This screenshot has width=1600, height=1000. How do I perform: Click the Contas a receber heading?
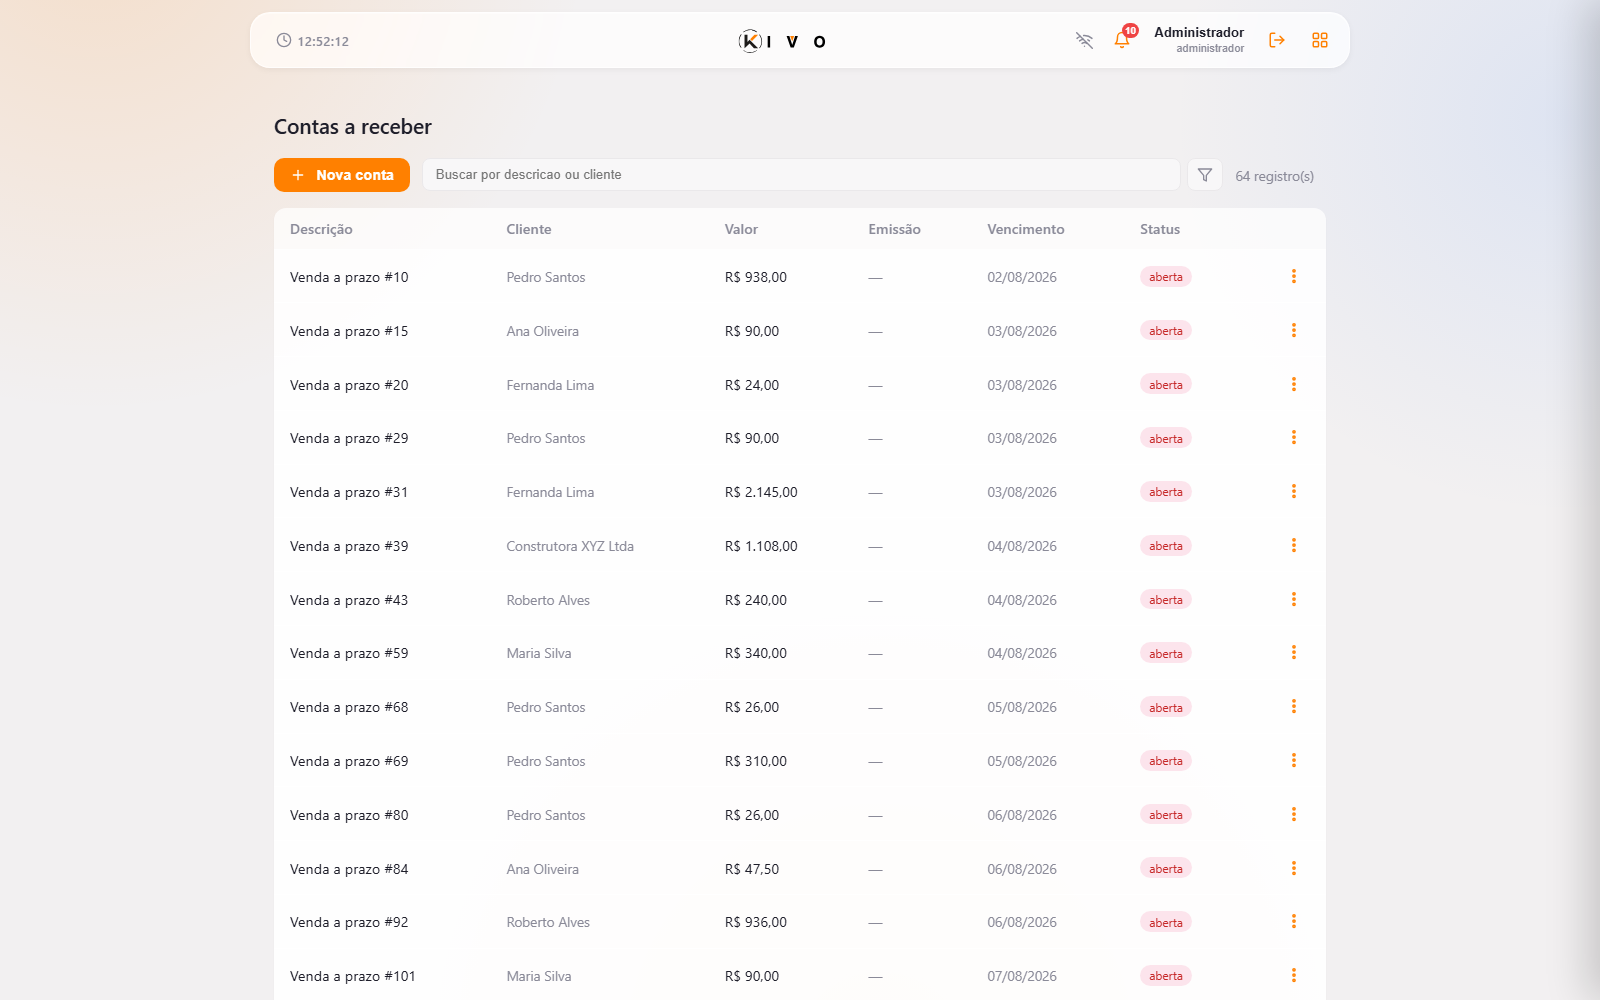353,127
